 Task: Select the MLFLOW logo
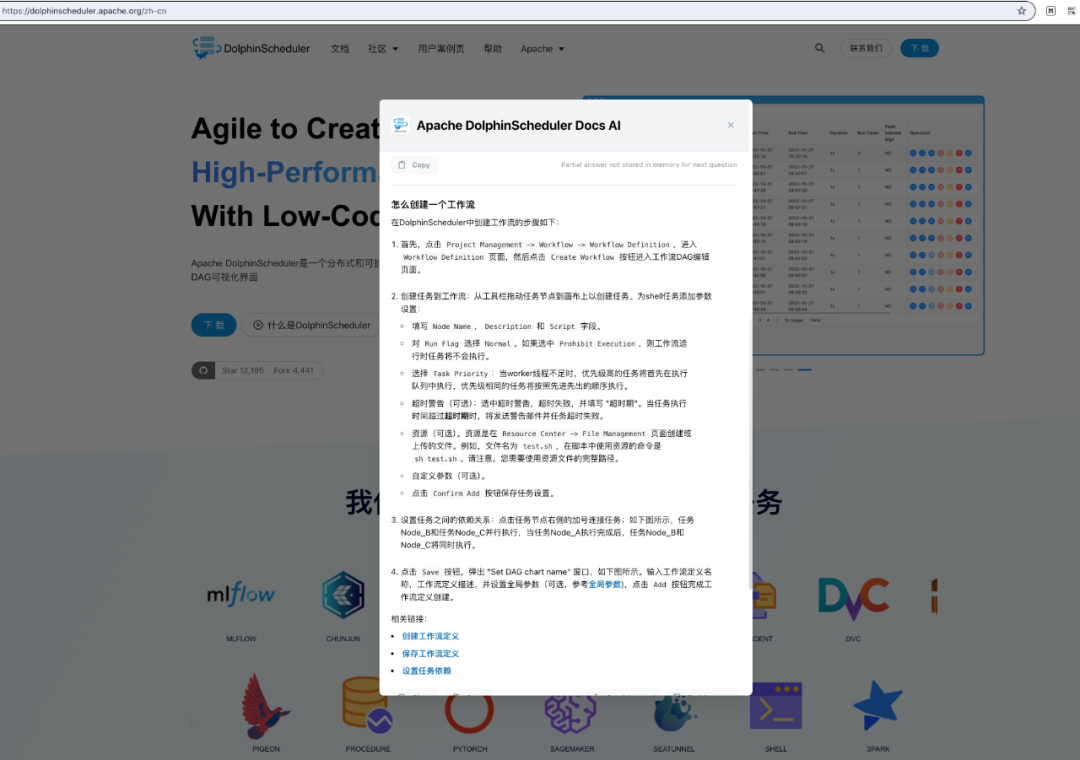[x=240, y=594]
